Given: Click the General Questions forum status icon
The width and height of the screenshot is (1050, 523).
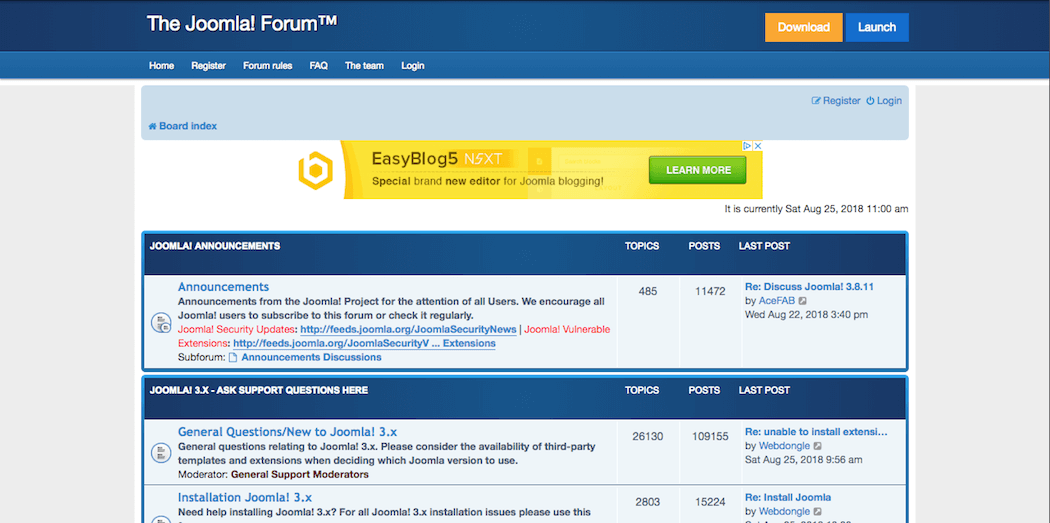Looking at the screenshot, I should tap(161, 452).
